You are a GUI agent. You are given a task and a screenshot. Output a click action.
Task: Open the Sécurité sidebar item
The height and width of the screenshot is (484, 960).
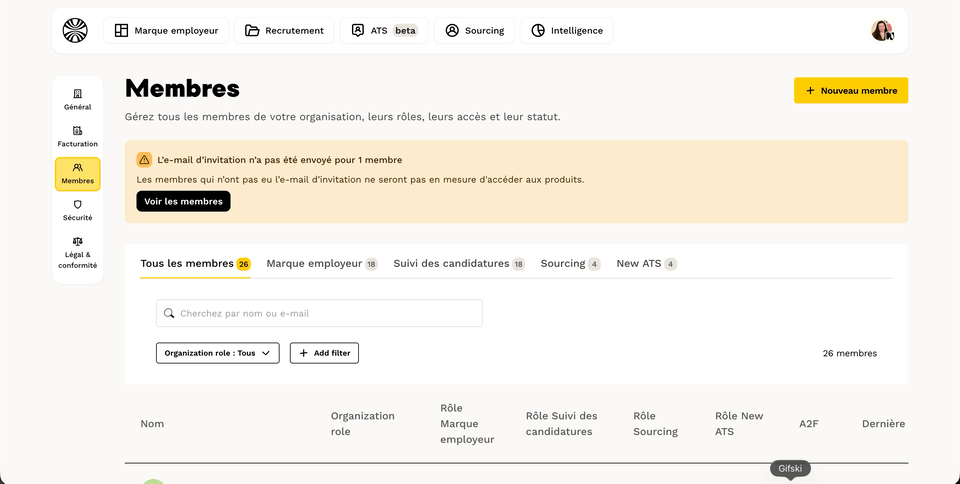(78, 210)
